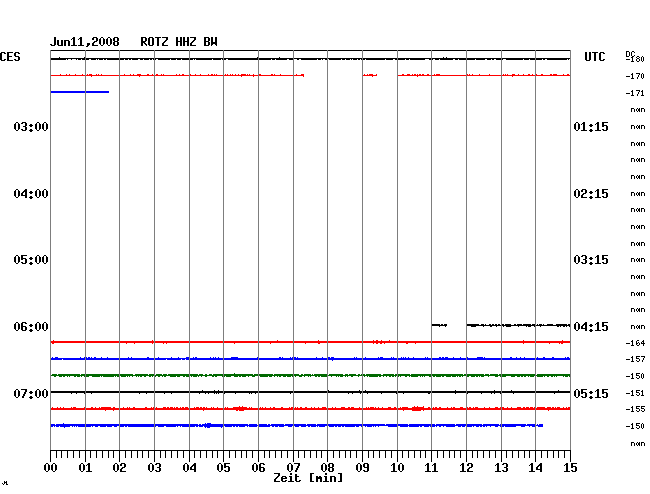650x494 pixels.
Task: Click the "12" minute tick label
Action: pyautogui.click(x=466, y=467)
